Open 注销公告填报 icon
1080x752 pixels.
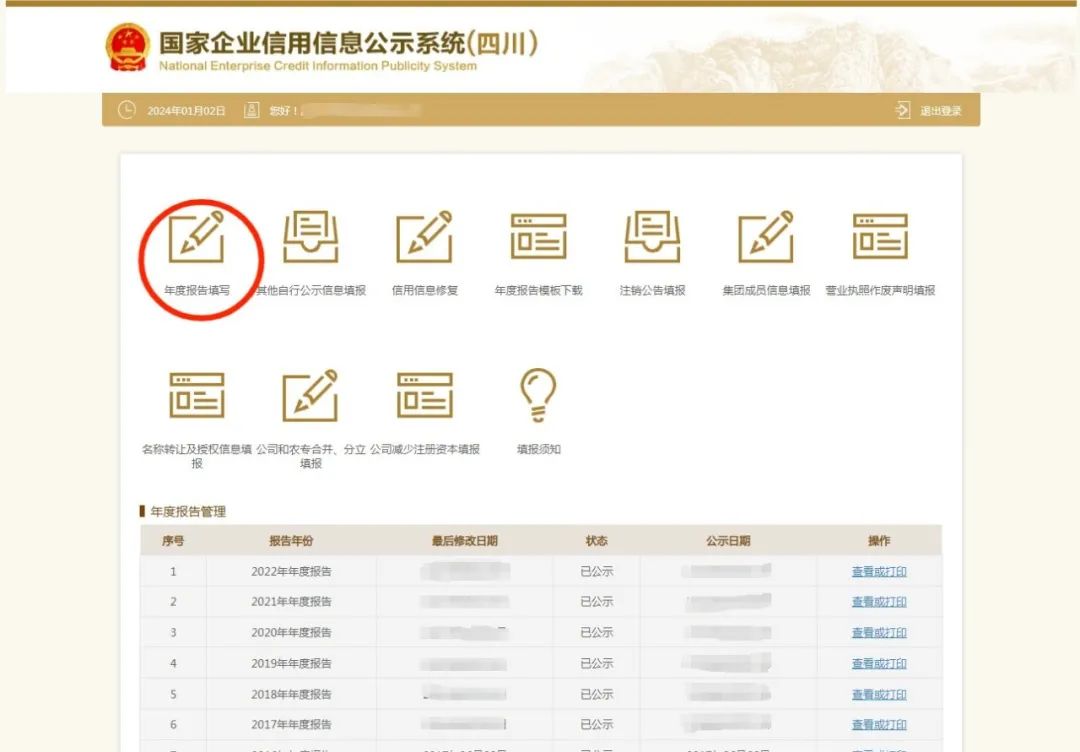click(x=652, y=239)
